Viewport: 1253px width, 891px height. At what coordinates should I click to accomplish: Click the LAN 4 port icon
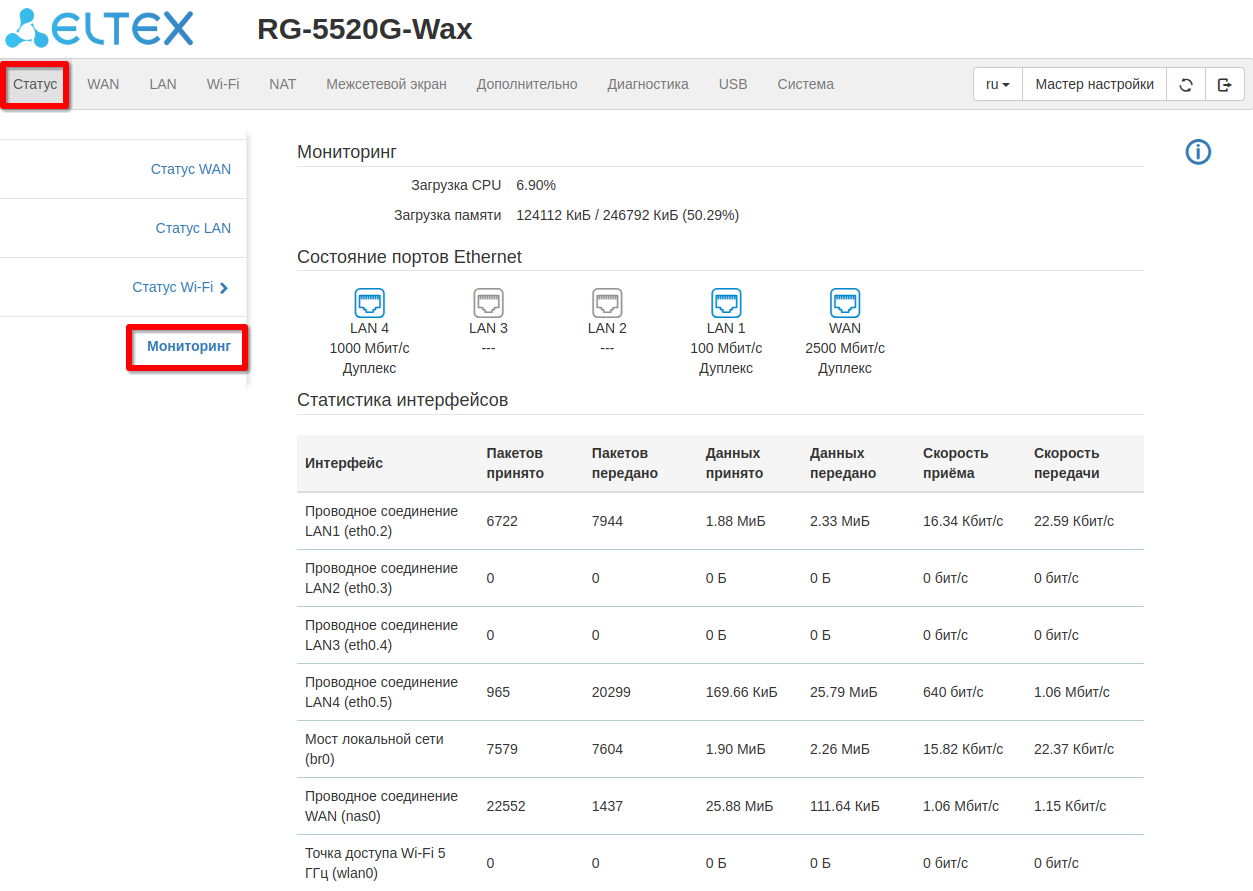click(369, 303)
